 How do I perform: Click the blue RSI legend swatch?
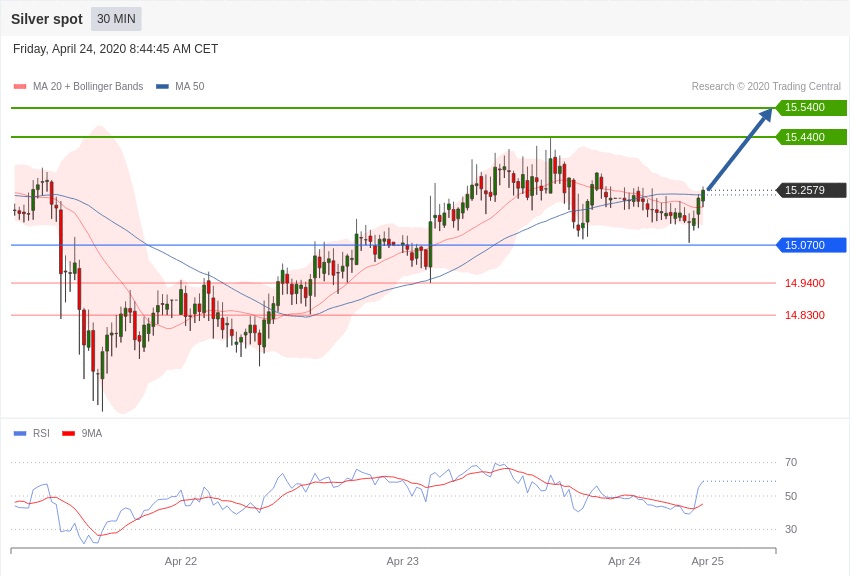click(20, 433)
